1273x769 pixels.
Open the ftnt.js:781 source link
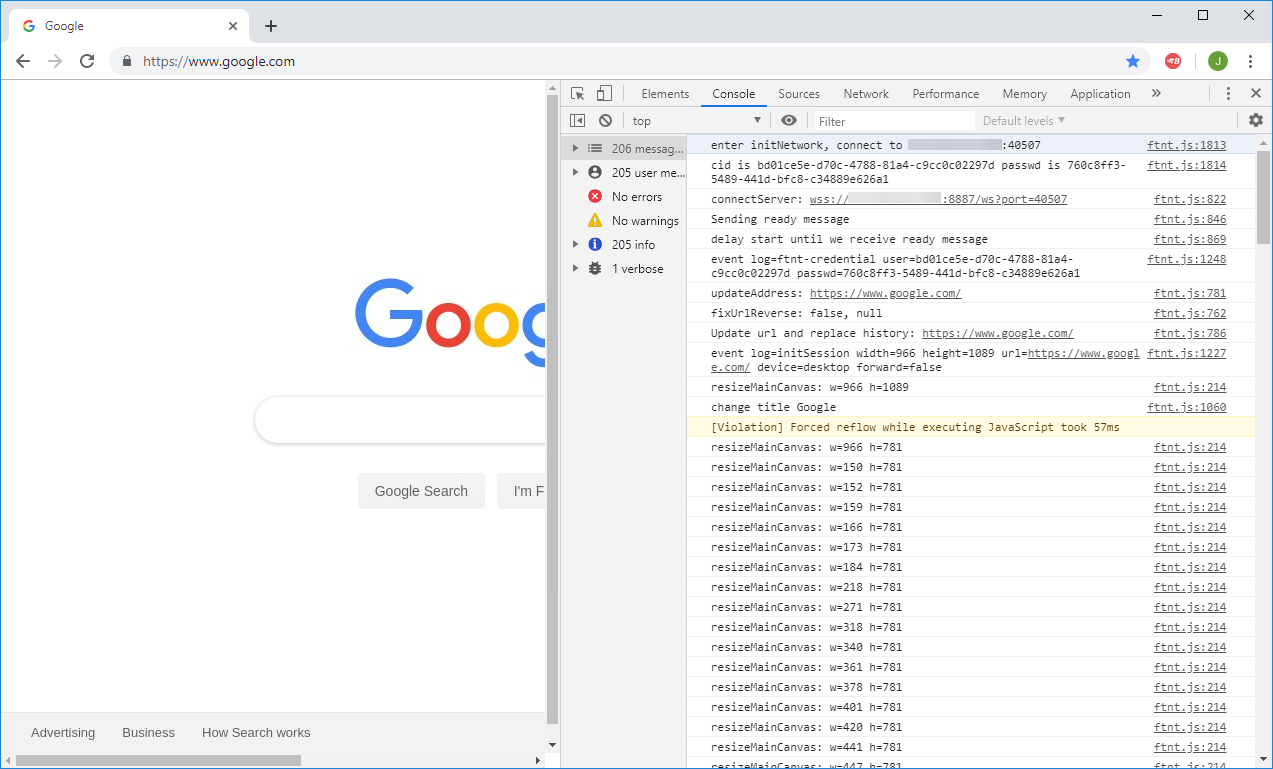(x=1190, y=293)
